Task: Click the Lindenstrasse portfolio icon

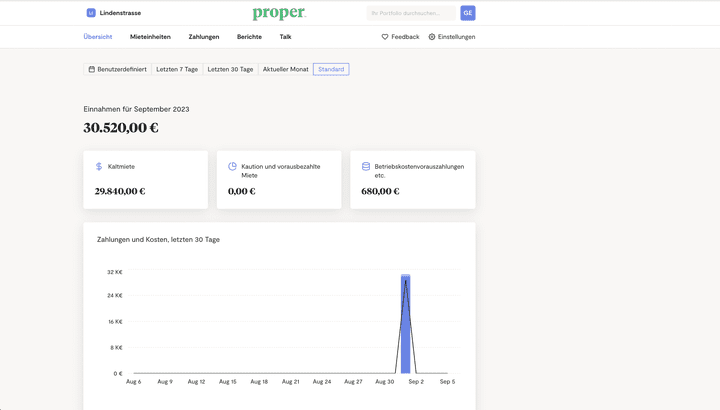Action: [x=91, y=13]
